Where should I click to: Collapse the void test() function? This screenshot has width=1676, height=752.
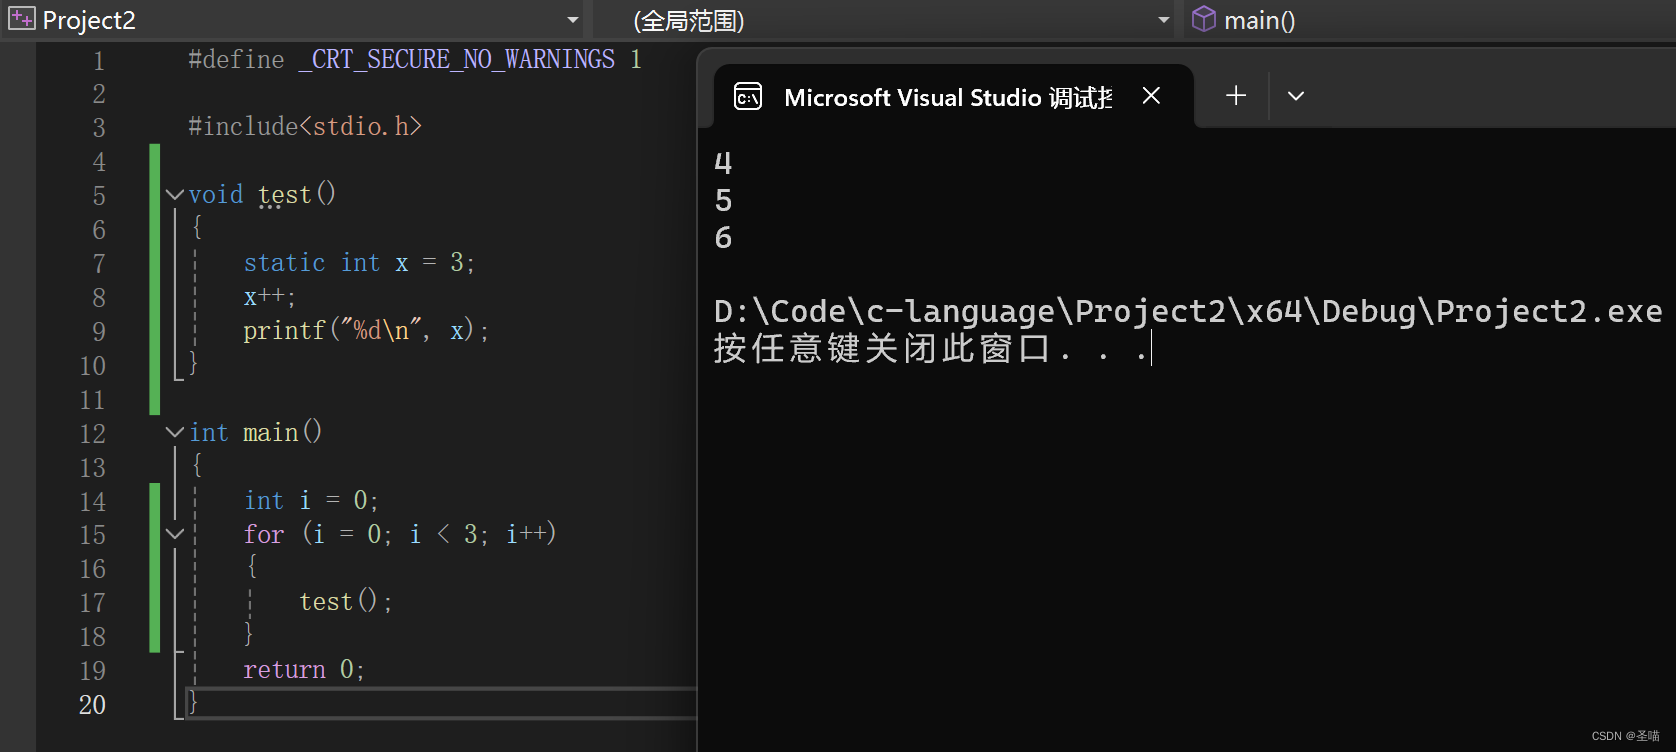175,195
